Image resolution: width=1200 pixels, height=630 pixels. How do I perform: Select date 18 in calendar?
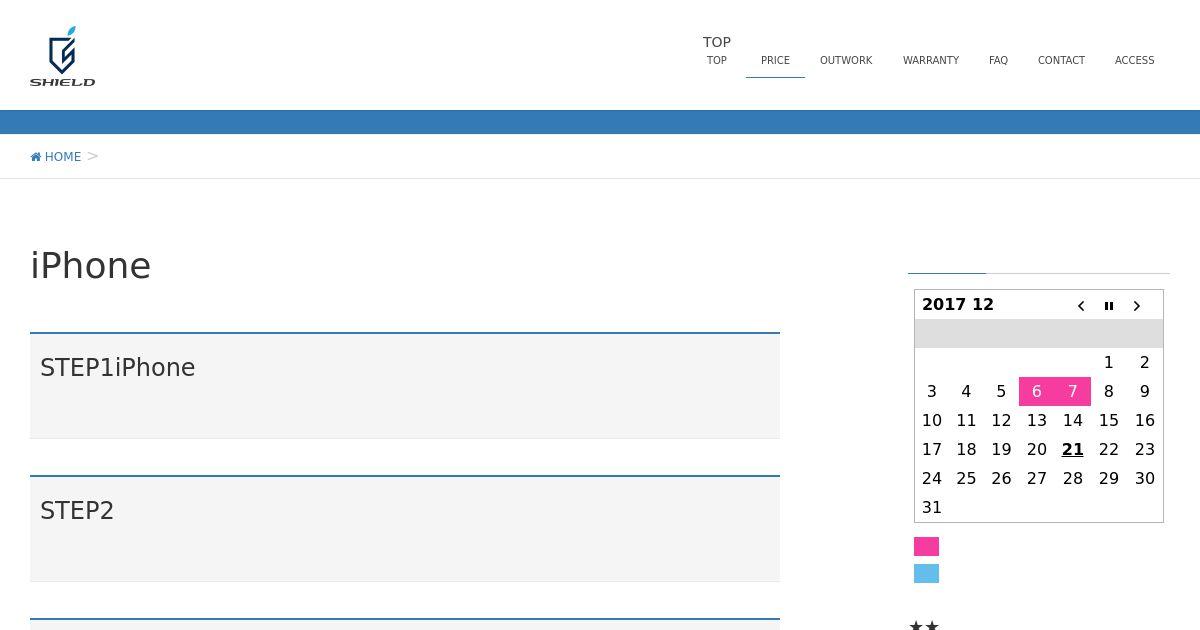(966, 449)
